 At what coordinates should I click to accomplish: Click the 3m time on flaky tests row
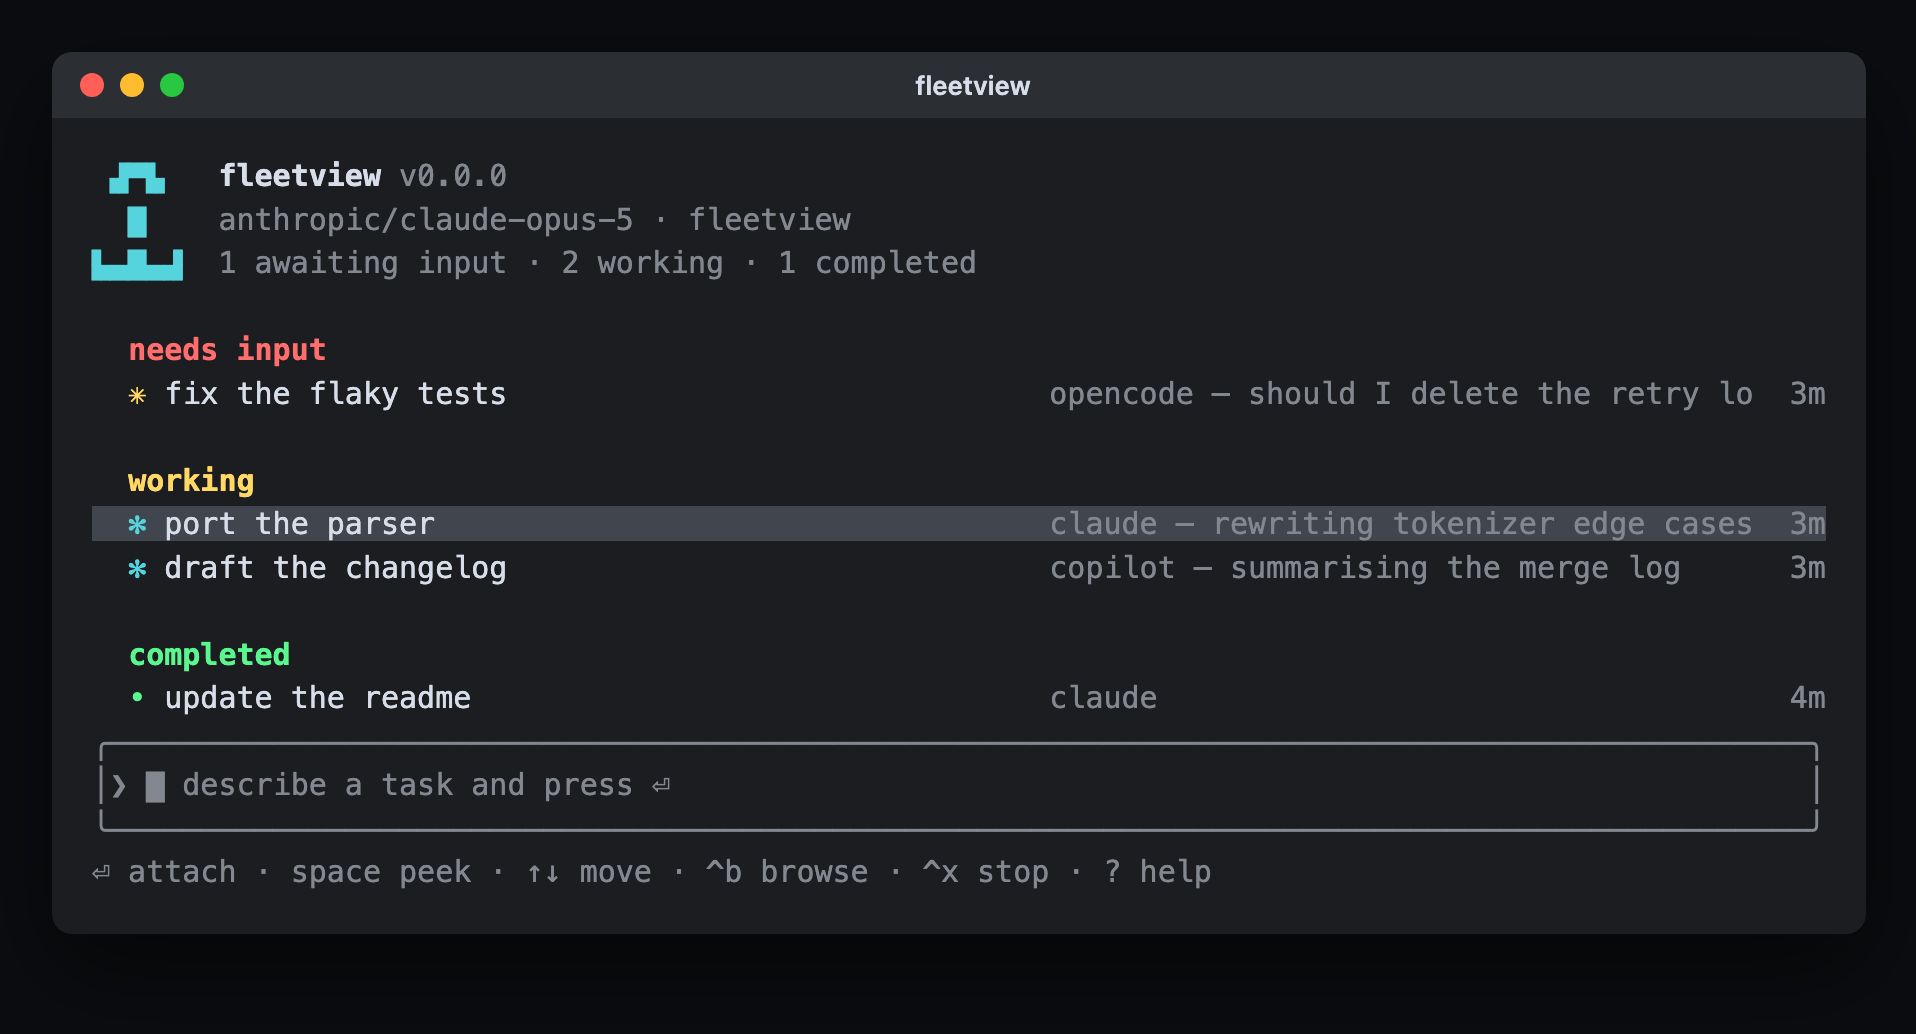point(1807,394)
